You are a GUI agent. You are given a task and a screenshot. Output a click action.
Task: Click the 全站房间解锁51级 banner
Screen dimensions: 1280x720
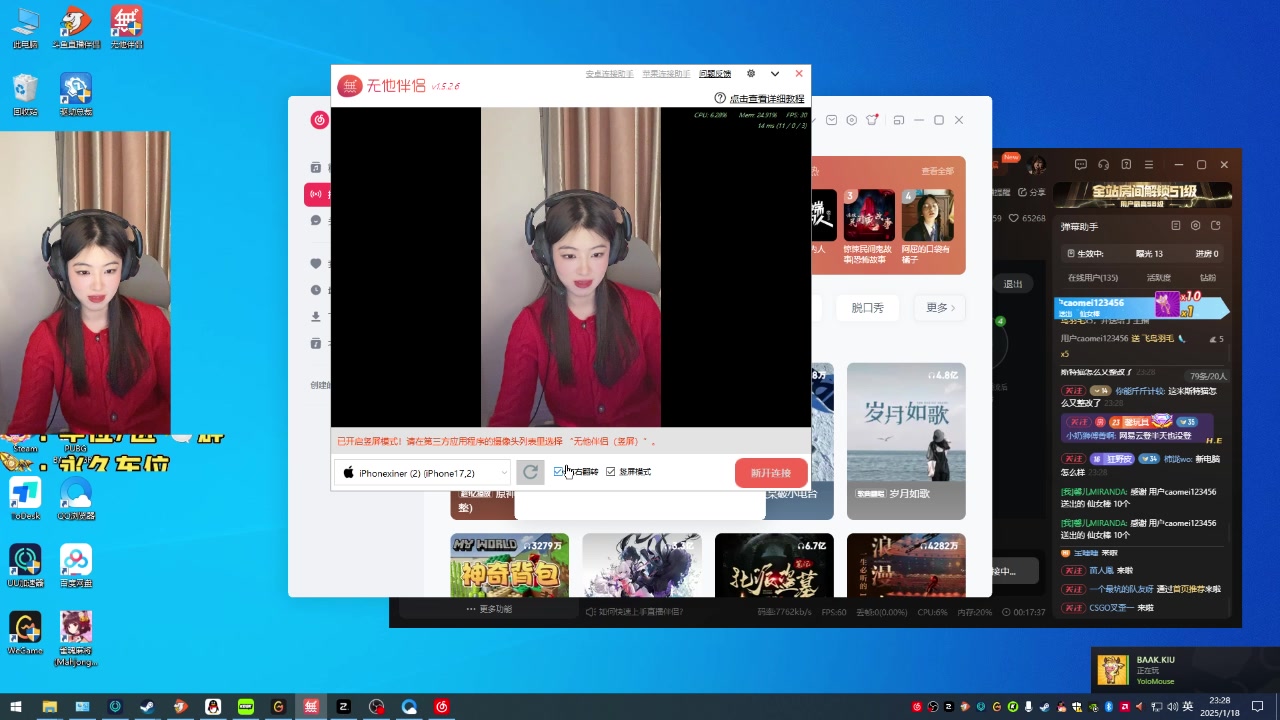click(1143, 194)
